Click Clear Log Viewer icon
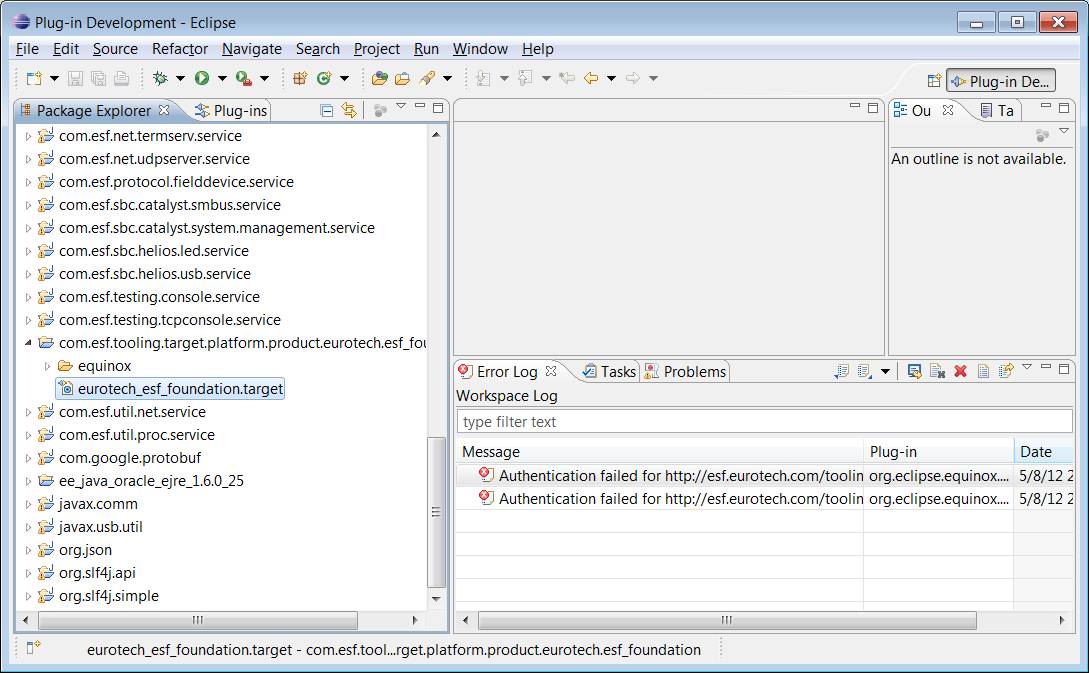The image size is (1089, 673). (937, 371)
